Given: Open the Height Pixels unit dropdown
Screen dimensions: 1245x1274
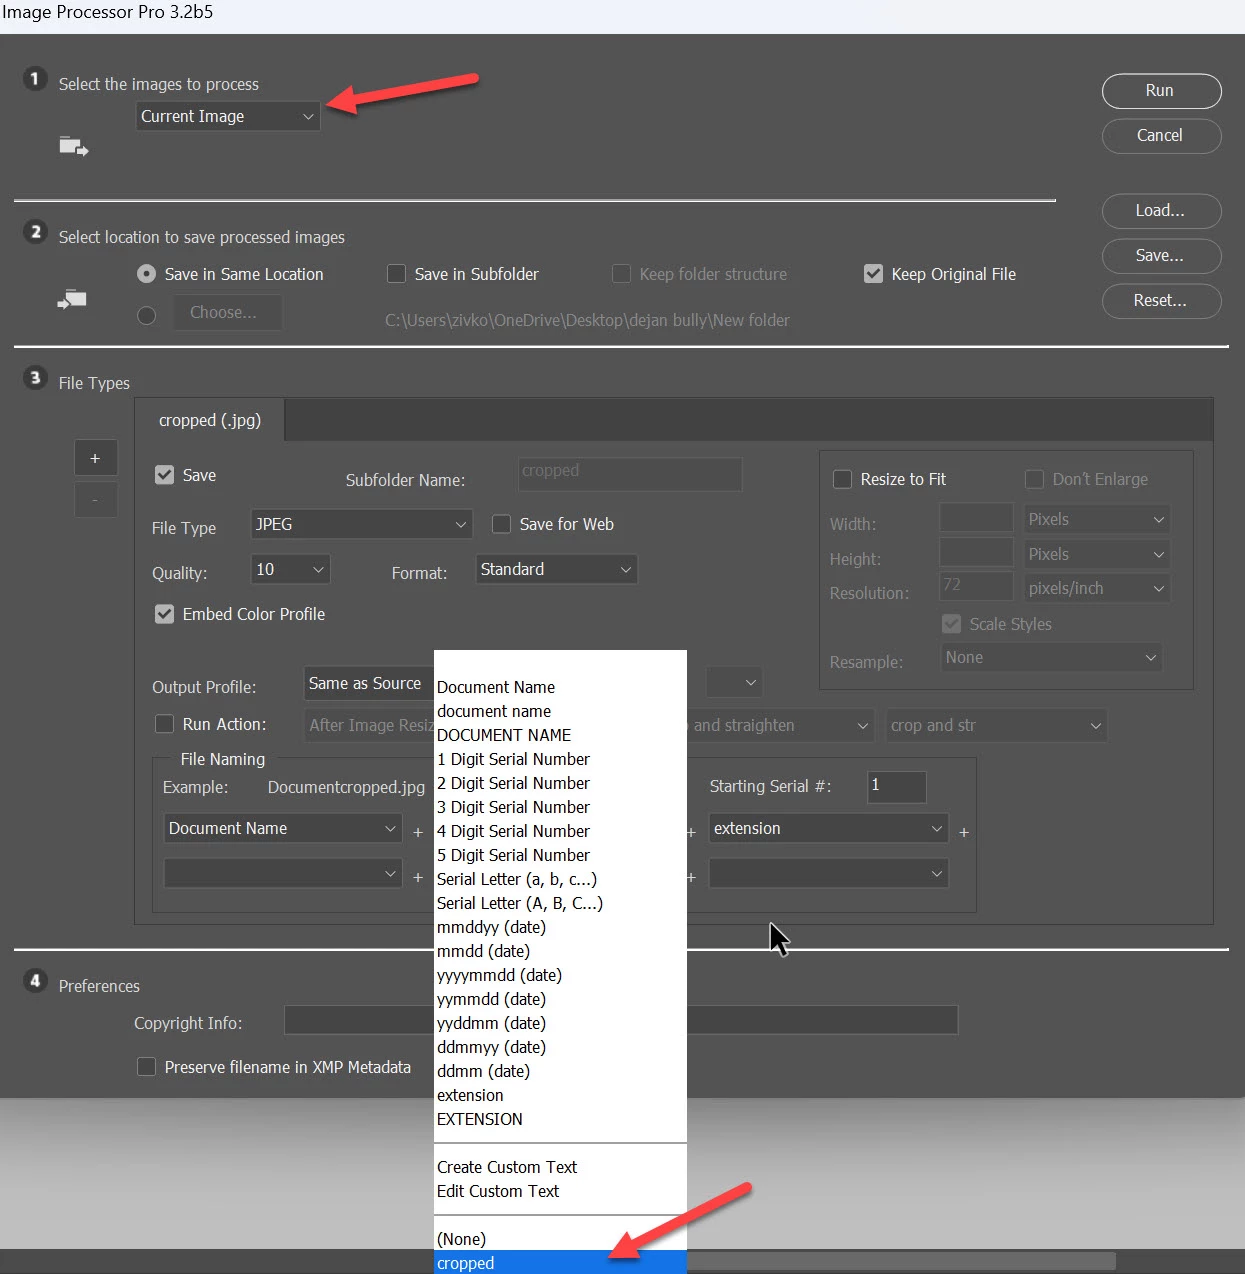Looking at the screenshot, I should click(x=1097, y=554).
